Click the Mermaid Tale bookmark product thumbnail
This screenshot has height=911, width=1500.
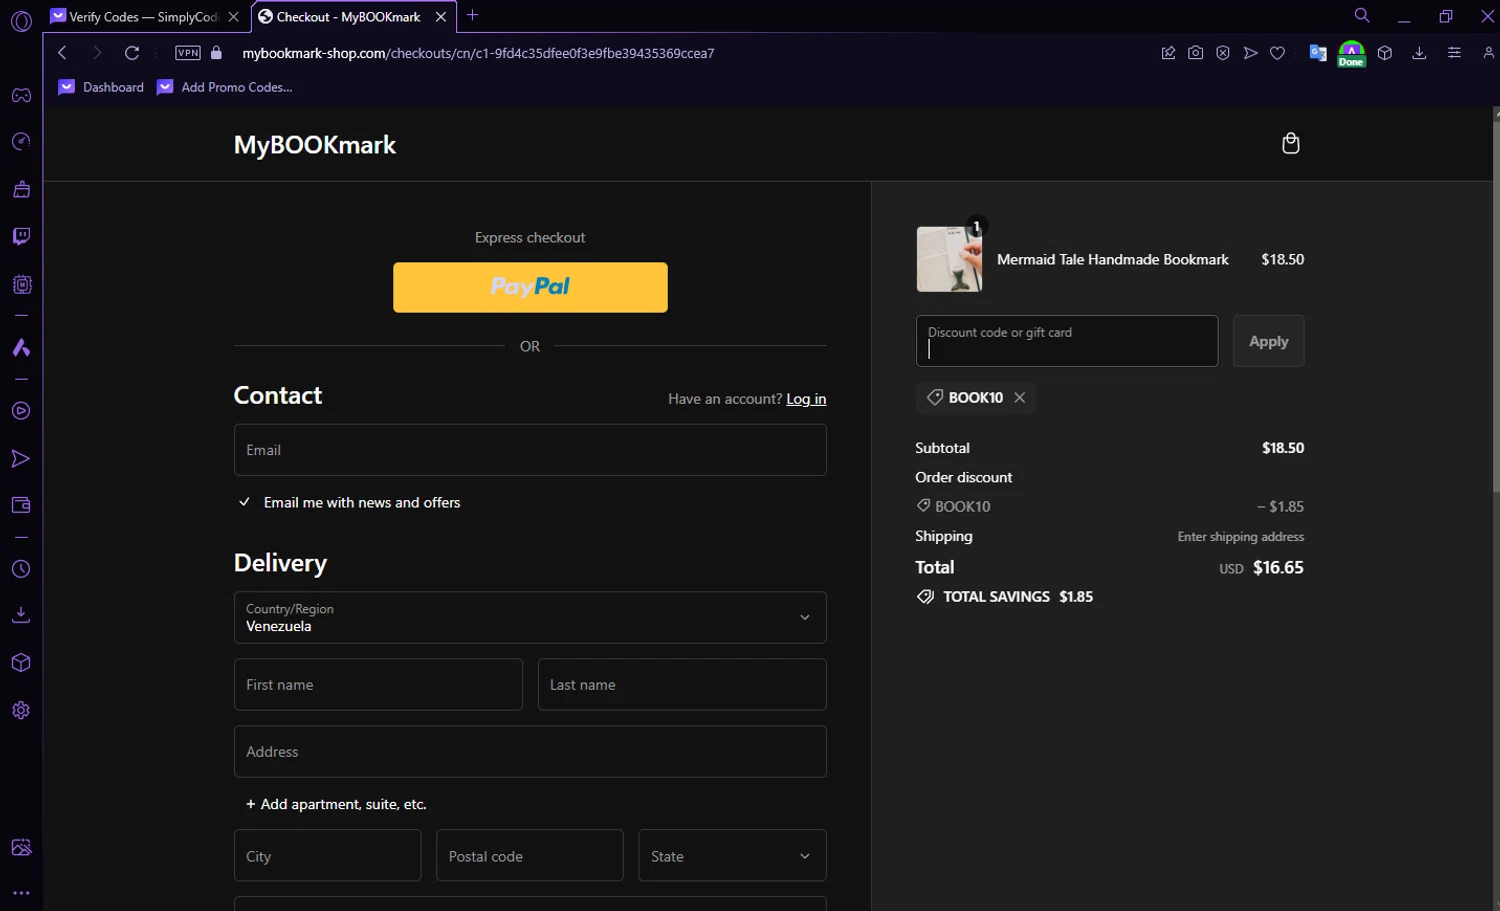click(949, 259)
